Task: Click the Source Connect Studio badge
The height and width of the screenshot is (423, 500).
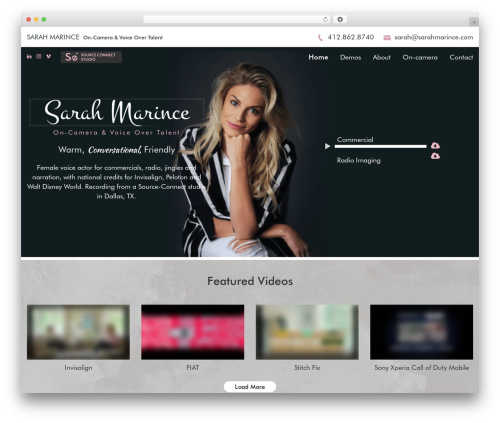Action: tap(91, 57)
